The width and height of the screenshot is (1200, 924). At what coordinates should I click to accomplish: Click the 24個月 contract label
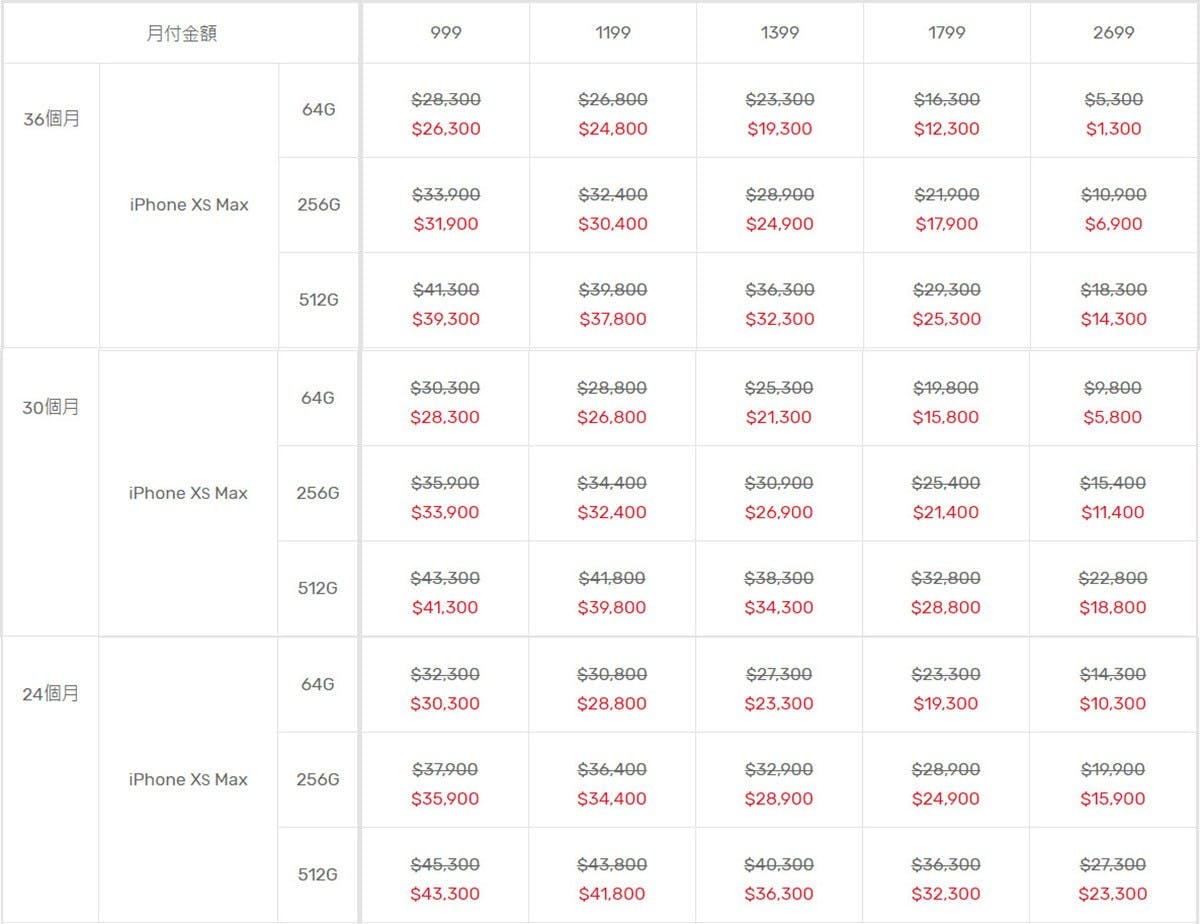point(51,693)
